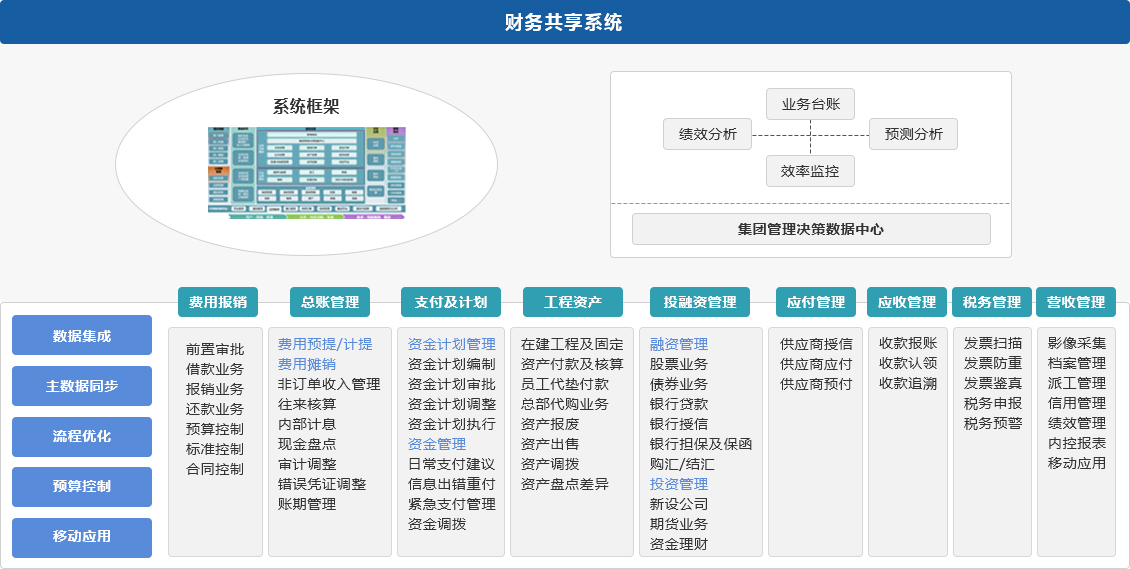Click the 主数据同步 side button
Viewport: 1130px width, 569px height.
82,386
